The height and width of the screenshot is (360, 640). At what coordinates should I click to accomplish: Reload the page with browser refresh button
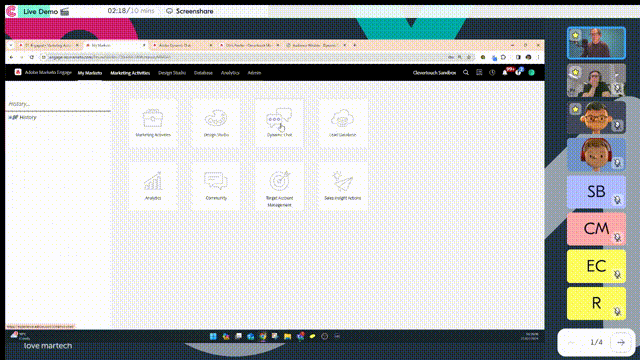point(32,57)
